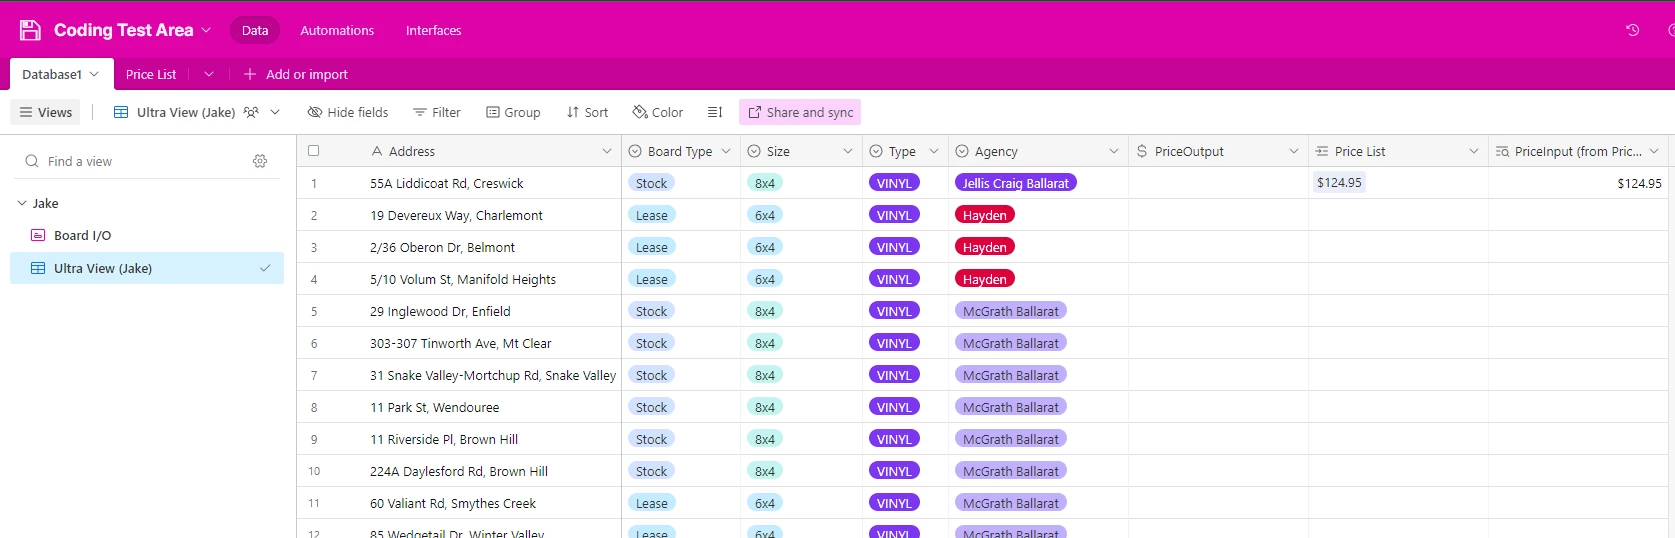Click the row height icon in toolbar
The height and width of the screenshot is (538, 1675).
click(x=715, y=112)
